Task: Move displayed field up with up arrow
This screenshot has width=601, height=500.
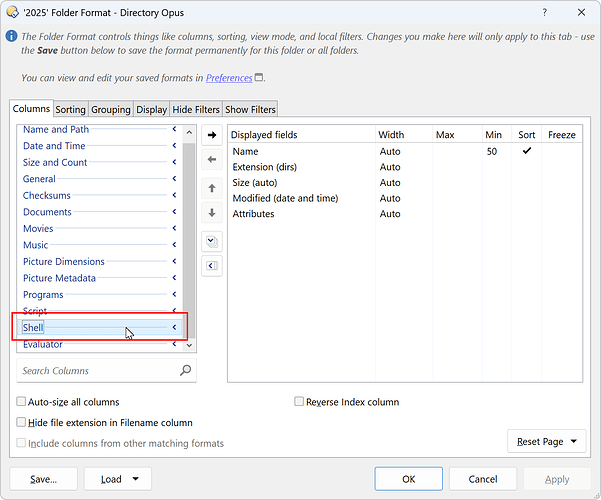Action: [x=212, y=188]
